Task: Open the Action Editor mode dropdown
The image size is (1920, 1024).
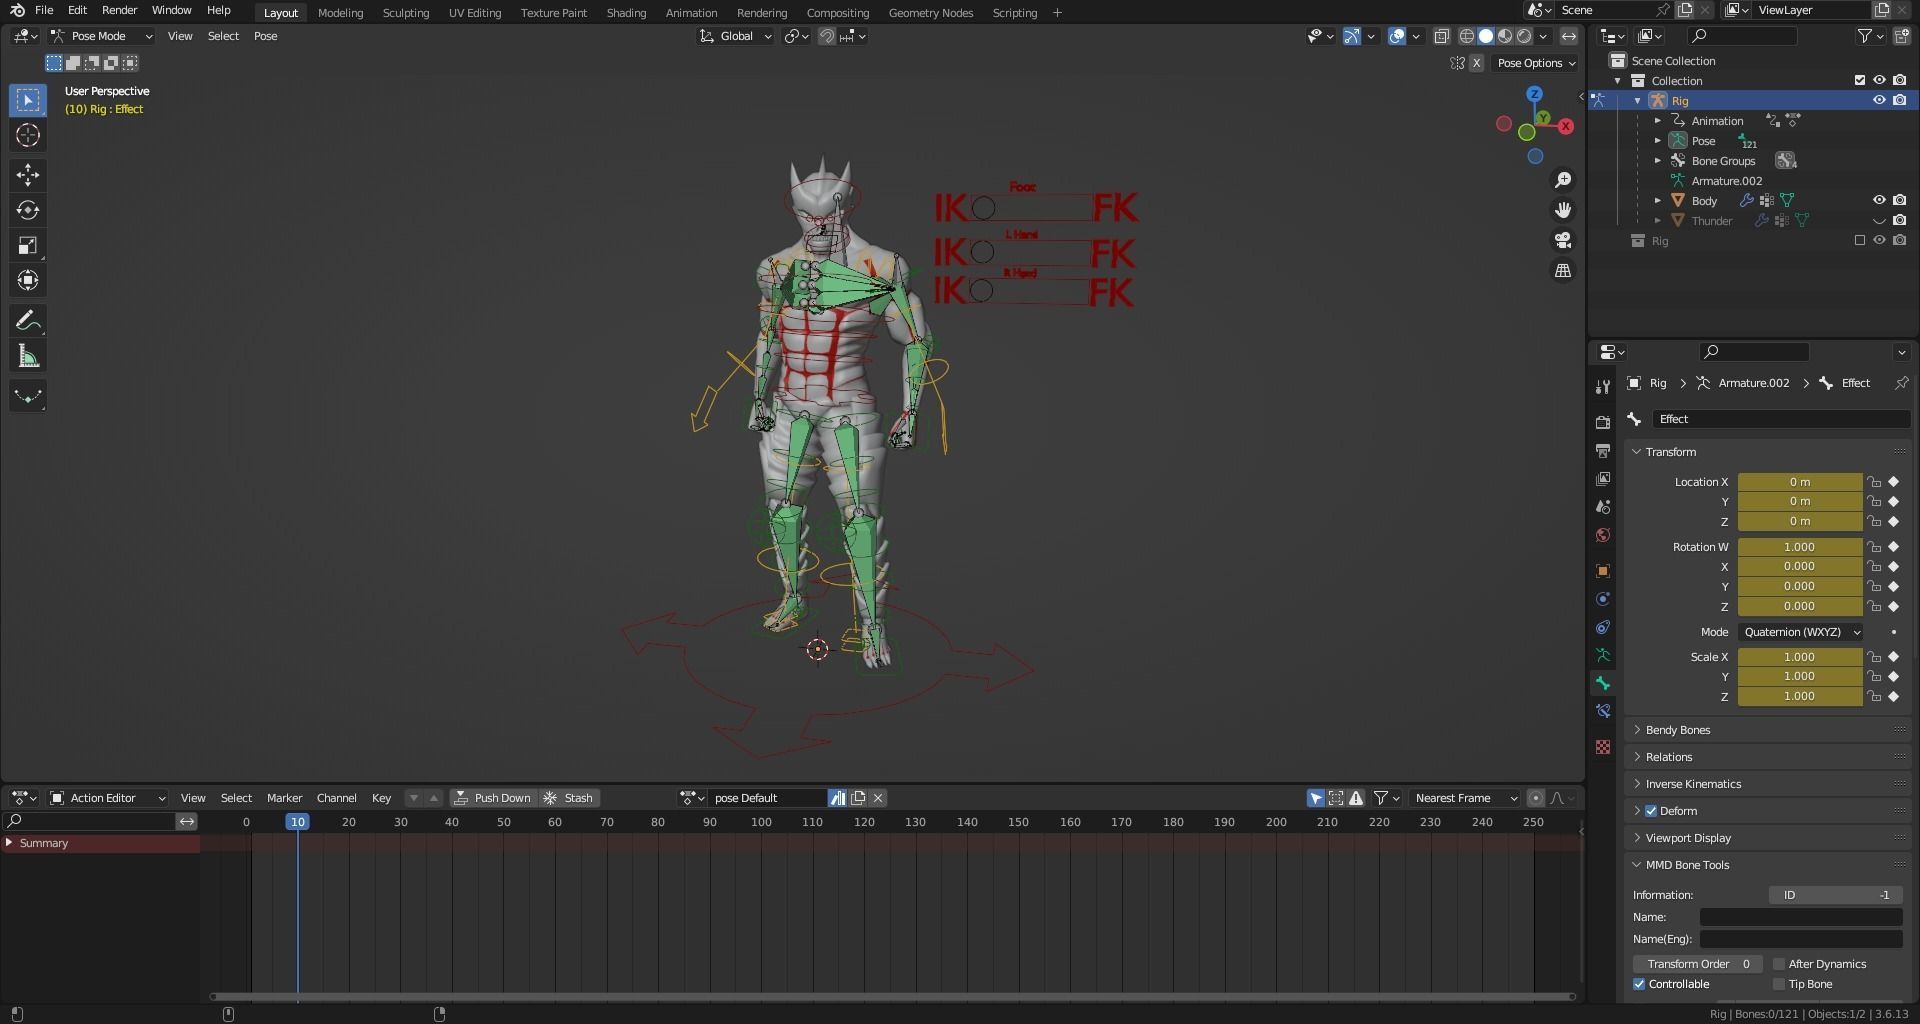Action: point(108,798)
